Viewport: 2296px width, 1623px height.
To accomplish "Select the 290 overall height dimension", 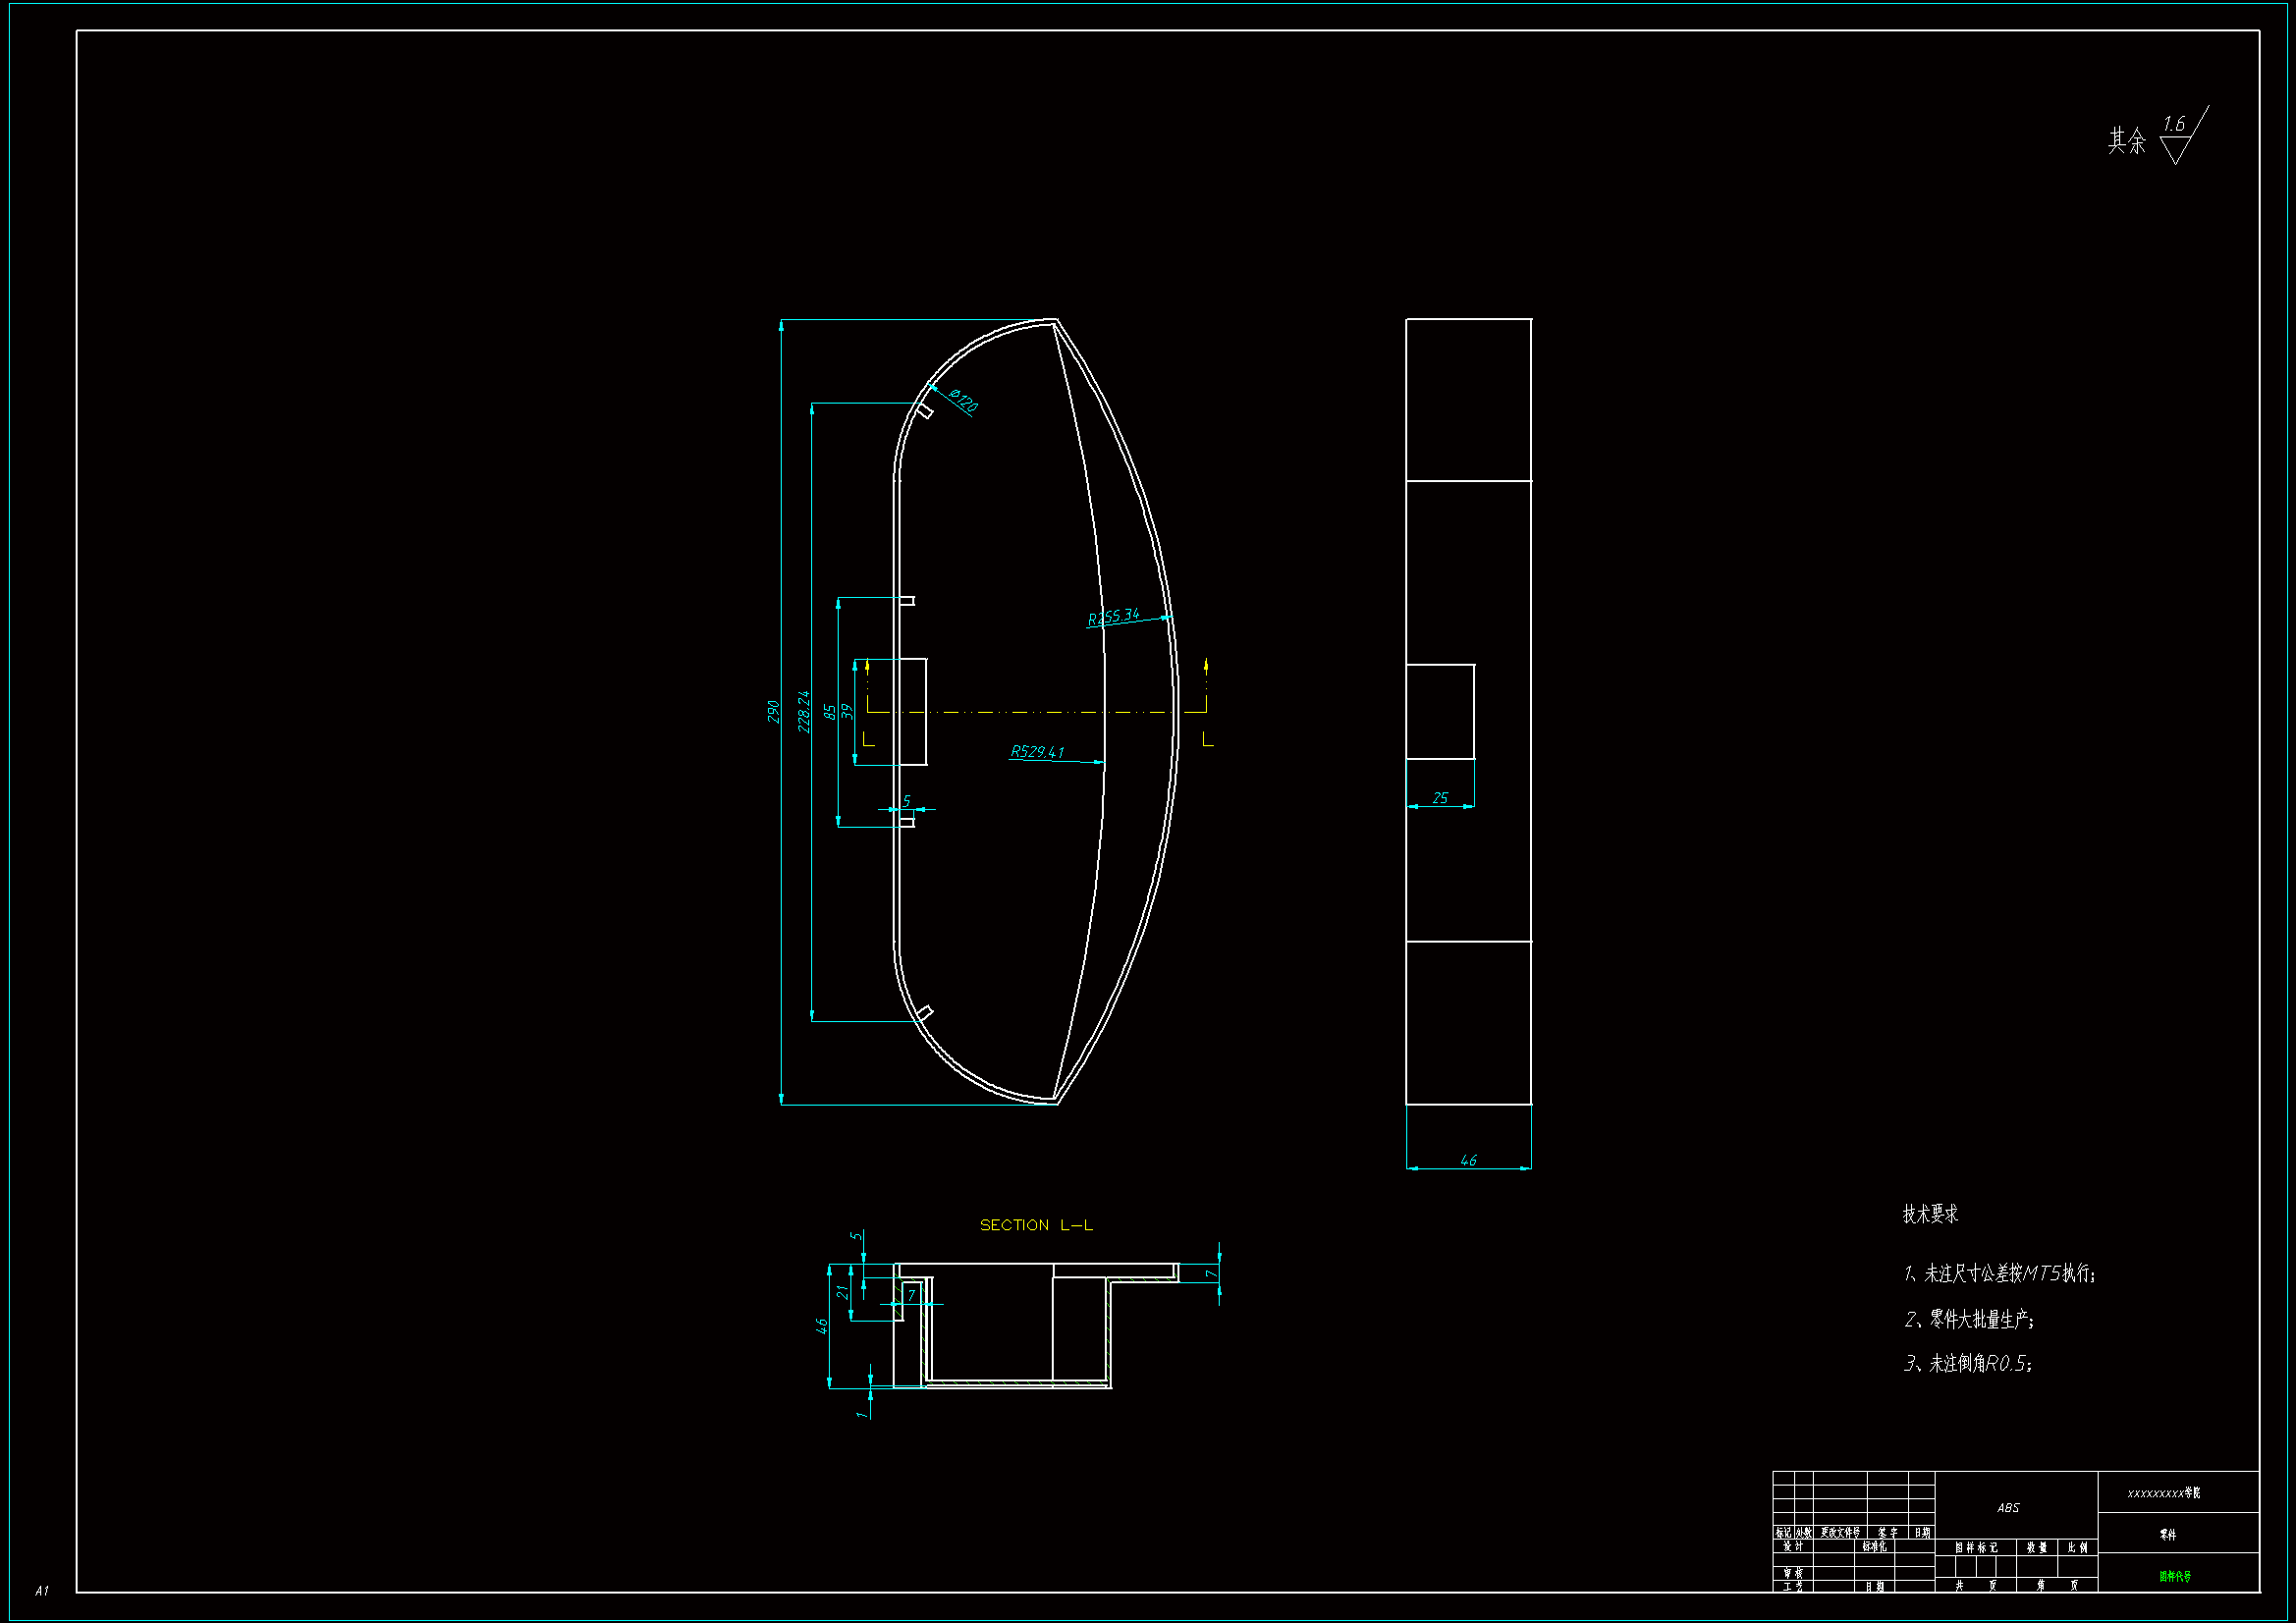I will [773, 712].
